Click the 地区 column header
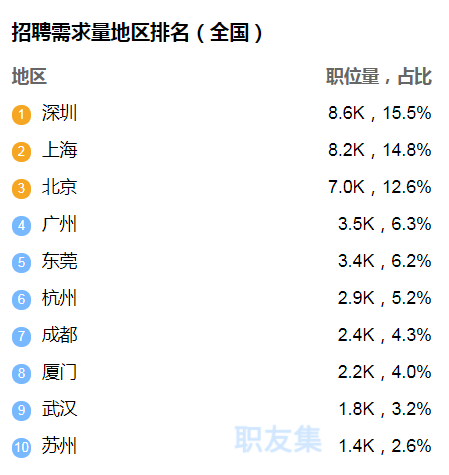This screenshot has height=475, width=449. (29, 76)
